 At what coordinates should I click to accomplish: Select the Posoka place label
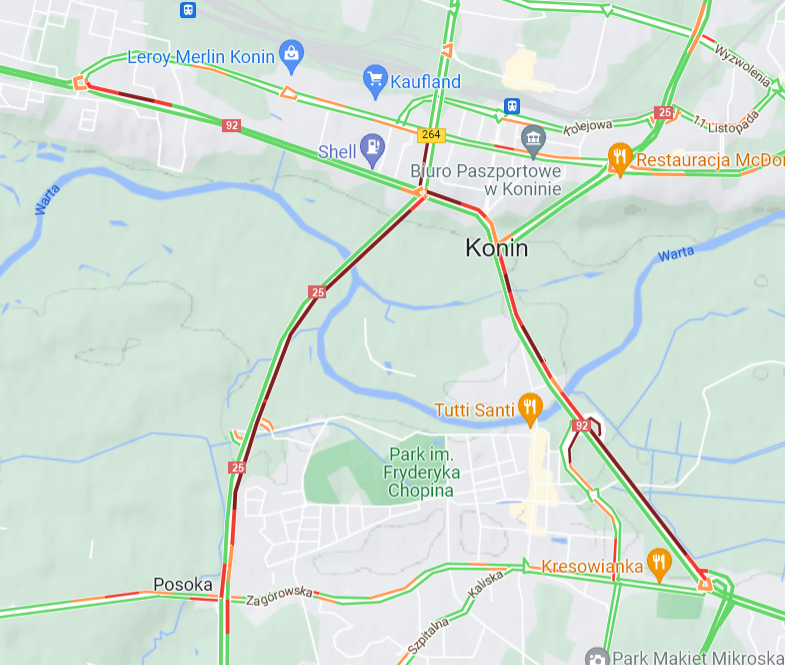tap(183, 584)
